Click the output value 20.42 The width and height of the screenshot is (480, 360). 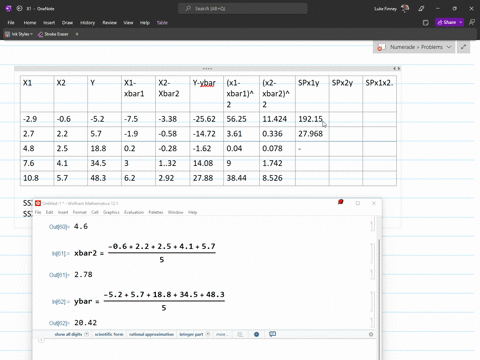pos(85,323)
